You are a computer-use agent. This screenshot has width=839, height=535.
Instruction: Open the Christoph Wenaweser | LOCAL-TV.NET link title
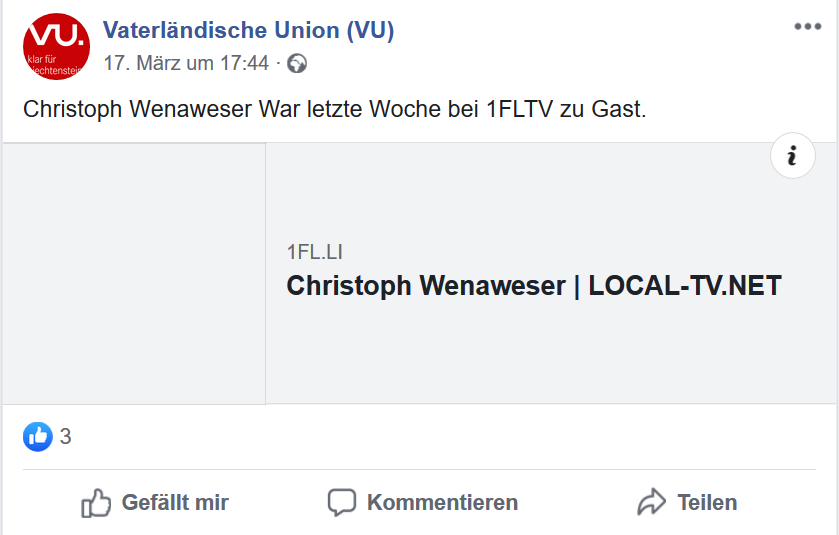click(x=533, y=286)
